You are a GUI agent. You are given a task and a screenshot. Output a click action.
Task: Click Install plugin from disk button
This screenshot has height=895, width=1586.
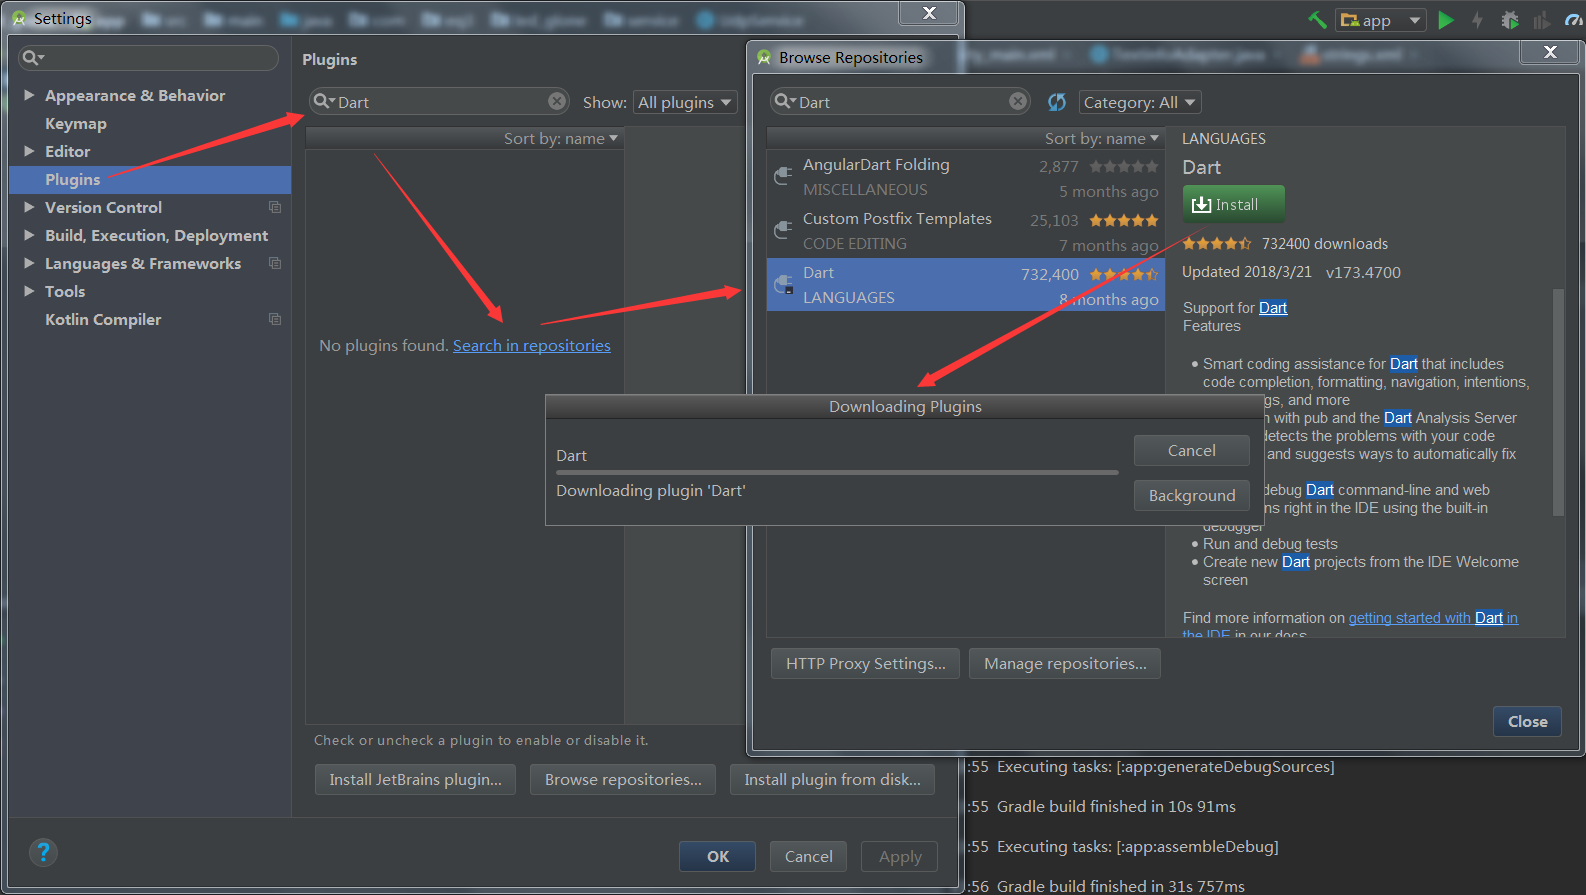(832, 779)
